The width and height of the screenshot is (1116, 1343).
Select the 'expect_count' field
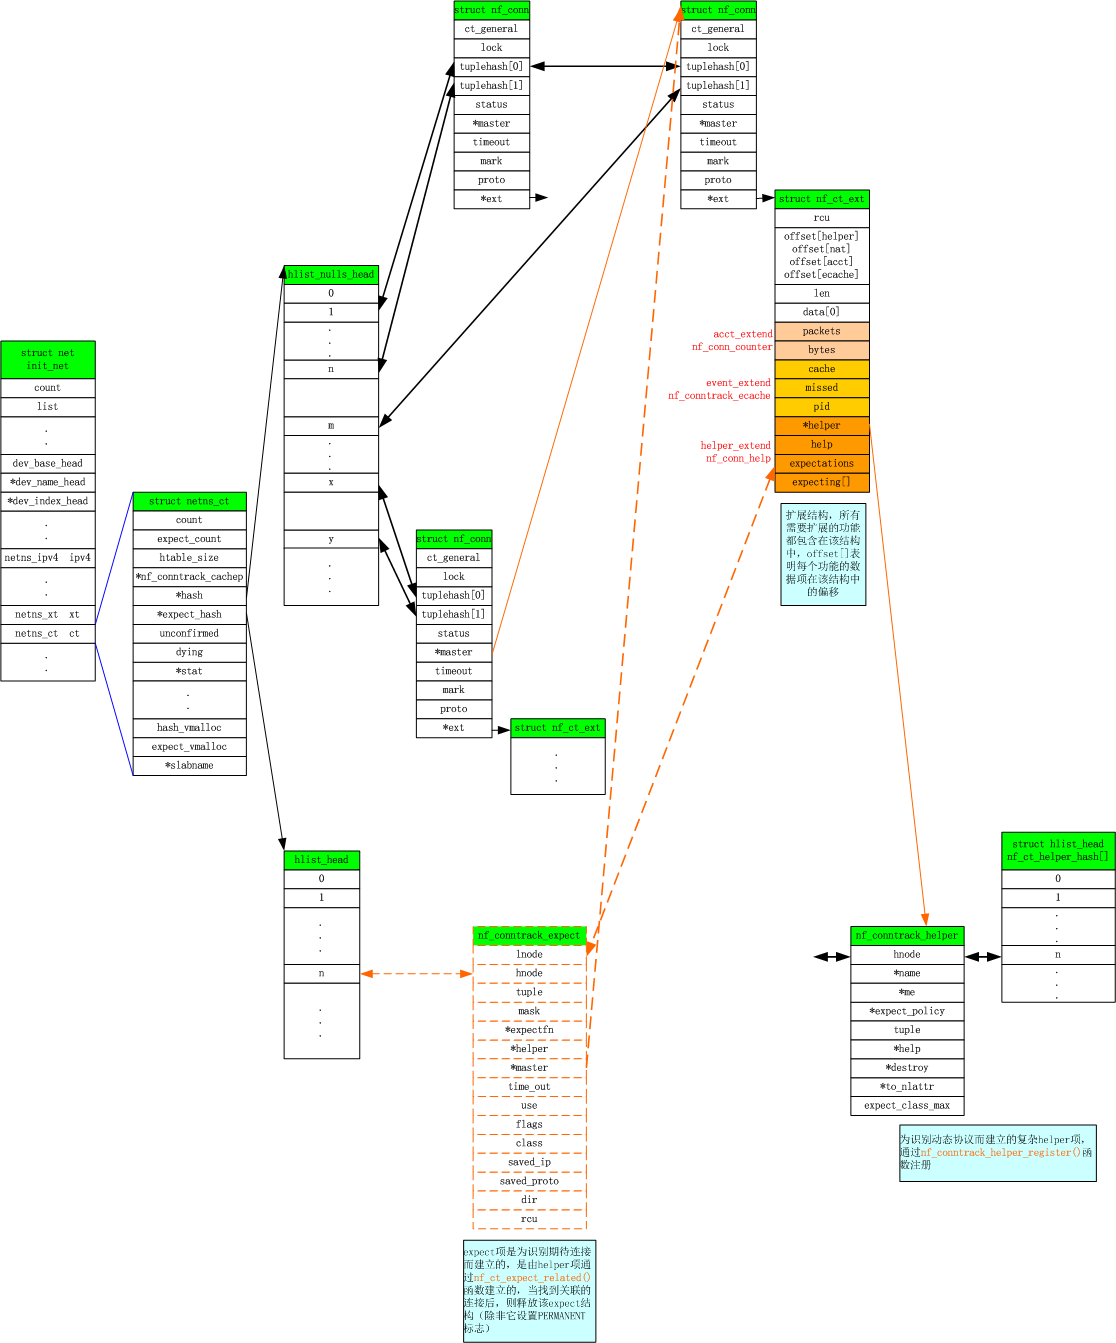click(x=190, y=539)
